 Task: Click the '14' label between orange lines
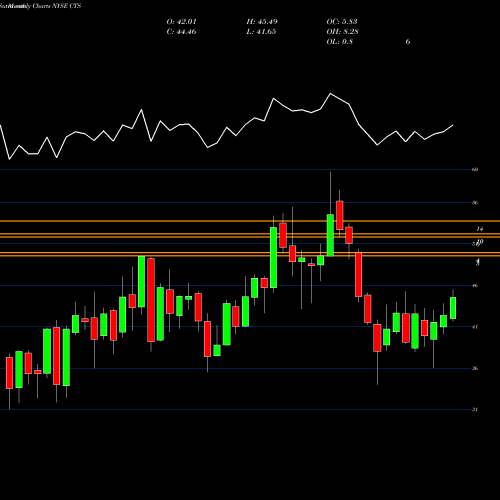pyautogui.click(x=480, y=229)
